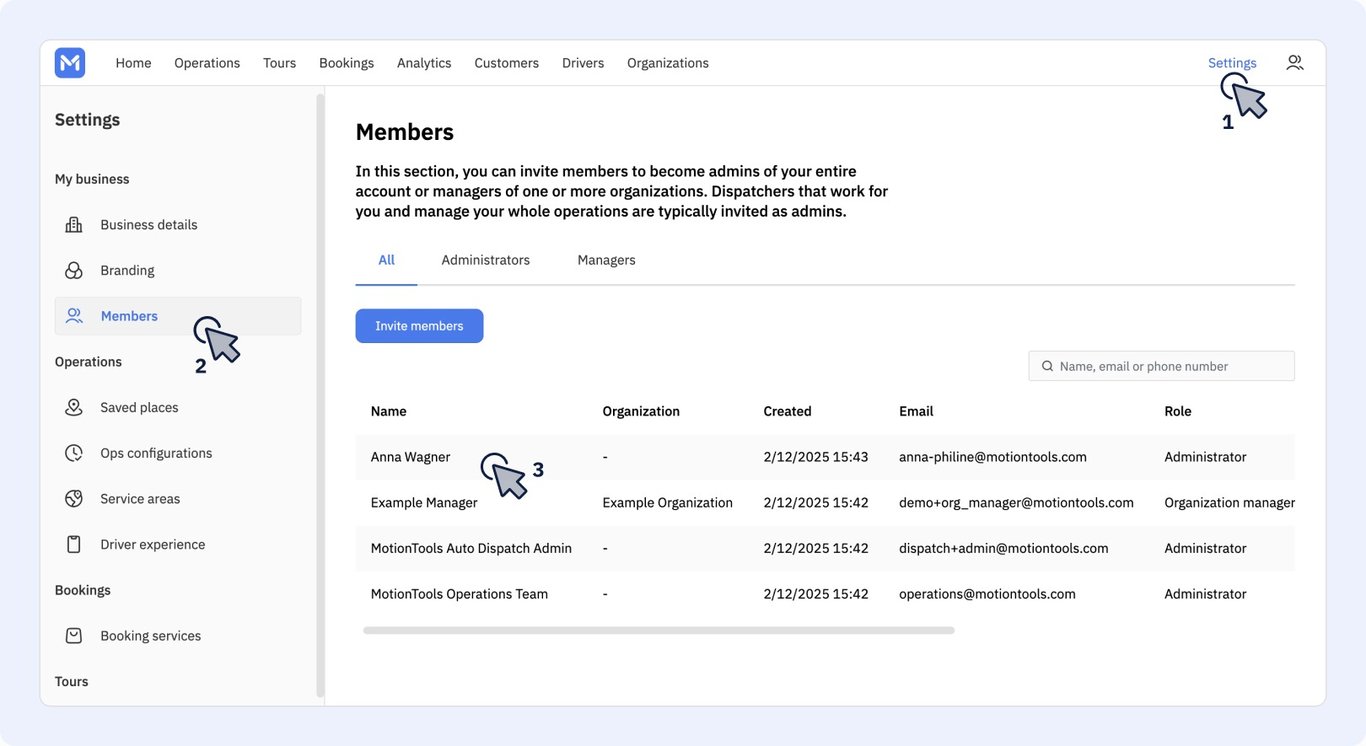This screenshot has height=746, width=1366.
Task: Click the Organization column header
Action: coord(641,411)
